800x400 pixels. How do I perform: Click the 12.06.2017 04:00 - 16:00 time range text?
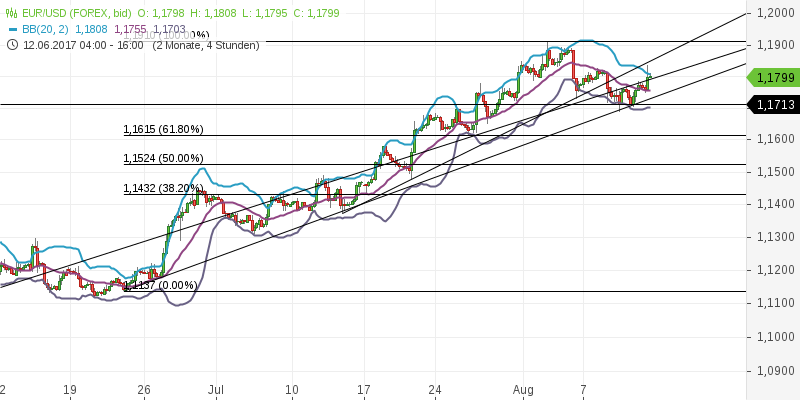pyautogui.click(x=83, y=45)
